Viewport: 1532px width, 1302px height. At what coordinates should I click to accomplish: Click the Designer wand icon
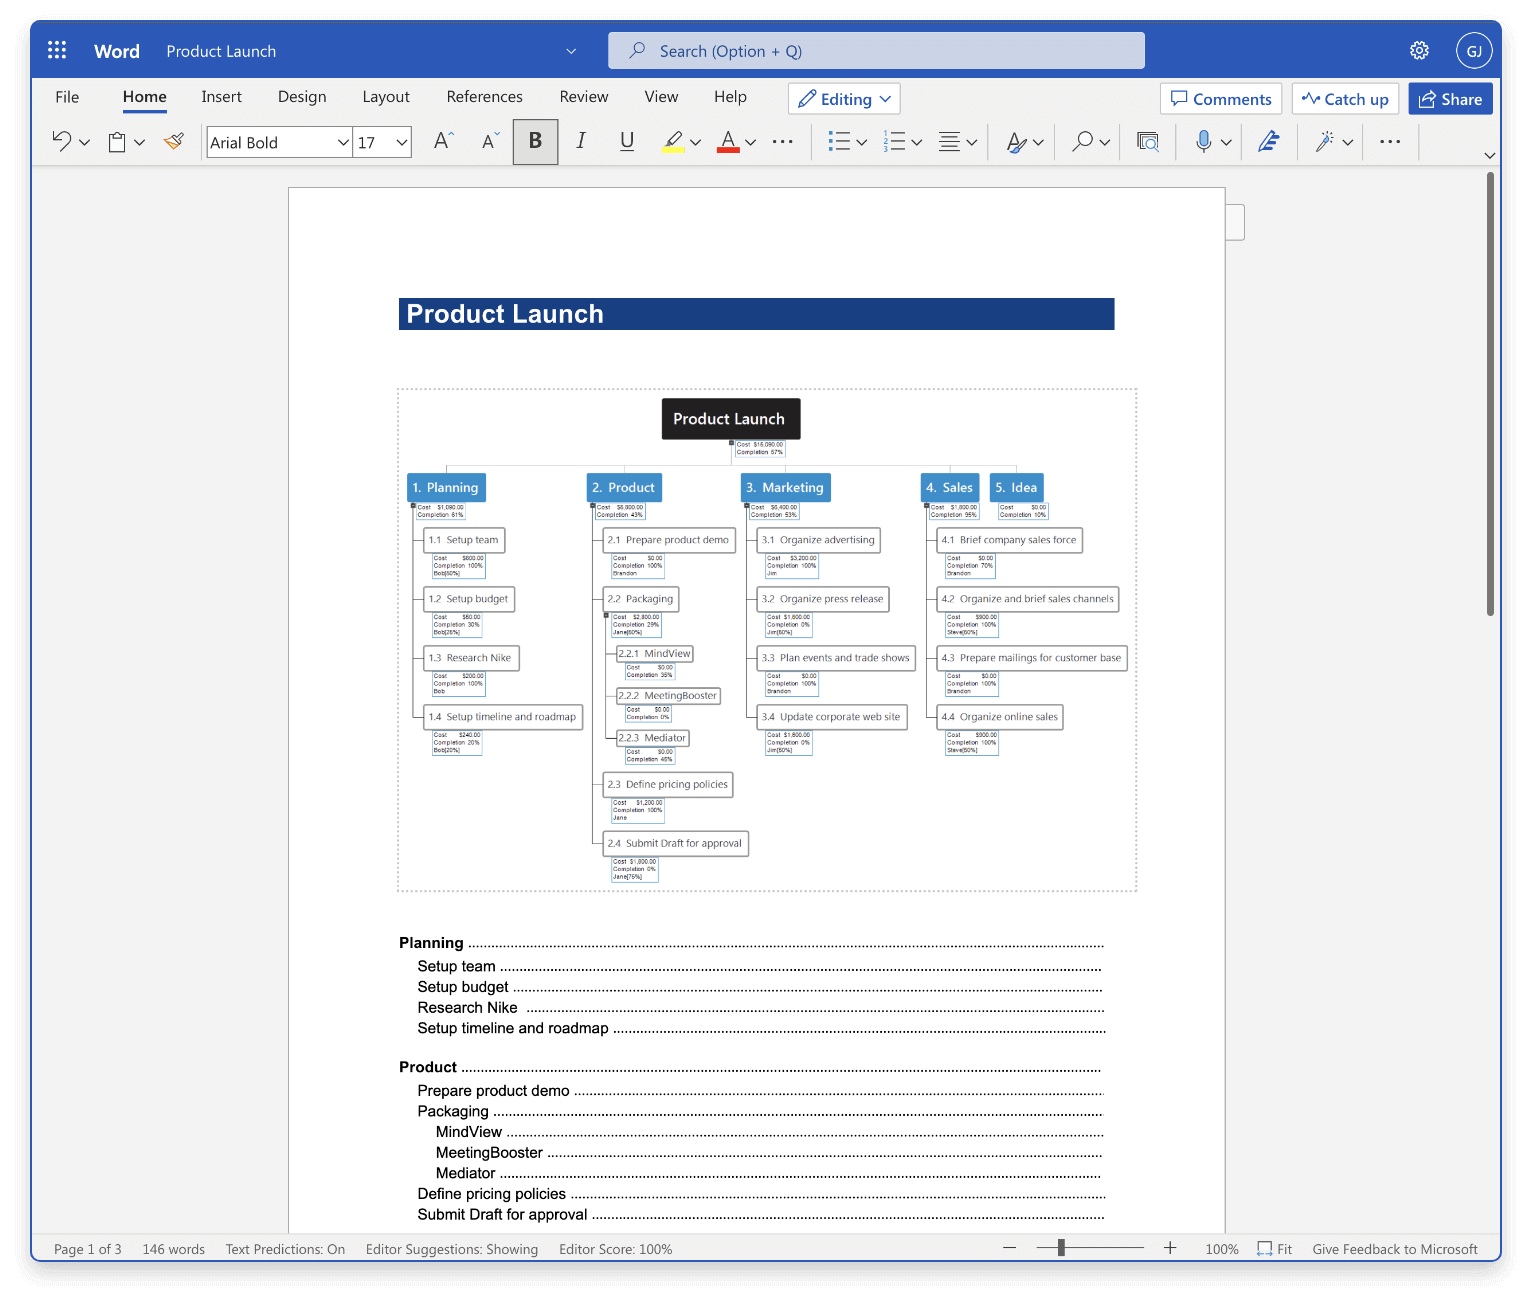pos(1325,142)
